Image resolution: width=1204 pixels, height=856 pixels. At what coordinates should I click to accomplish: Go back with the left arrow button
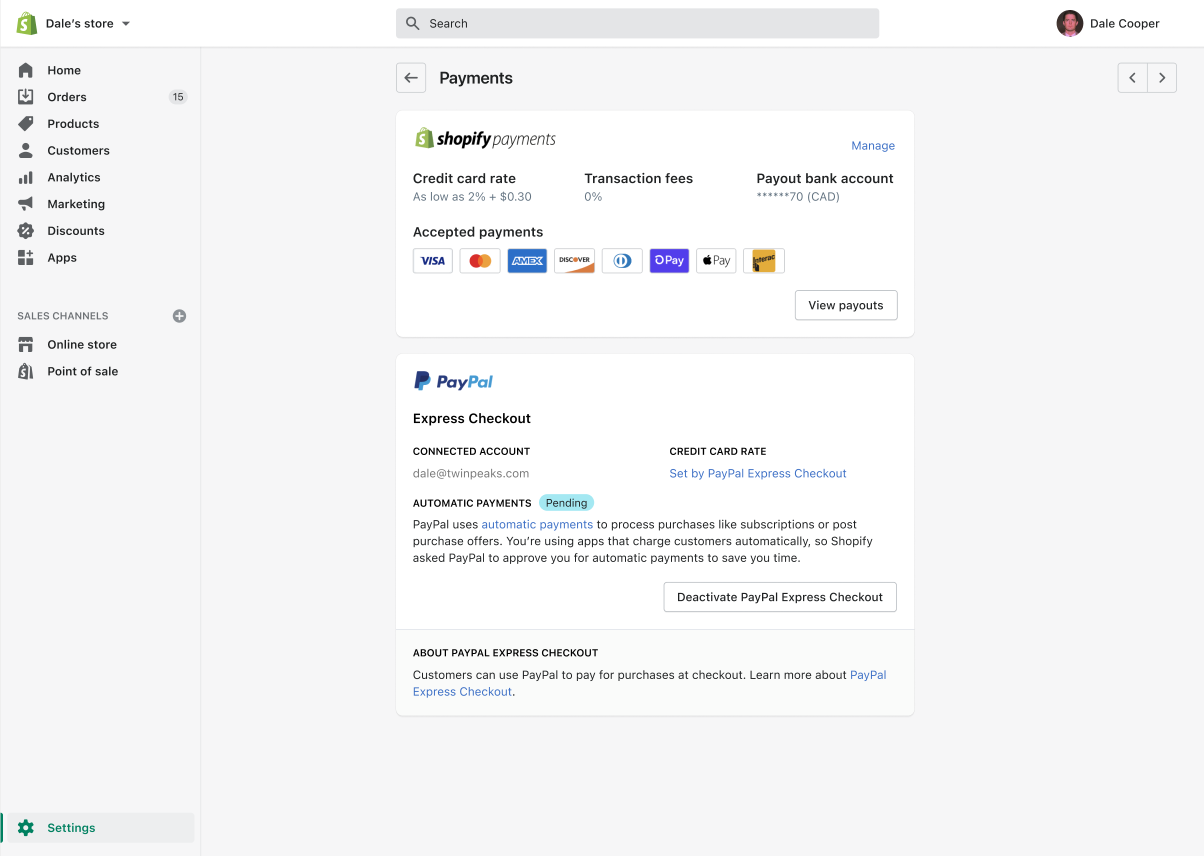click(x=411, y=78)
